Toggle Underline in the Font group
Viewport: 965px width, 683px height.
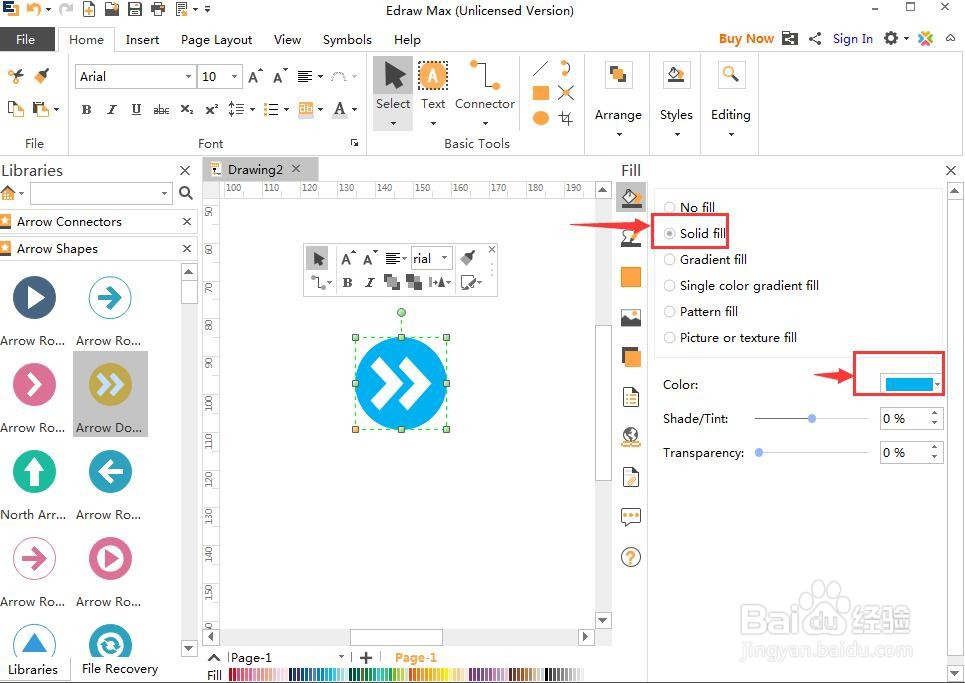pos(136,110)
